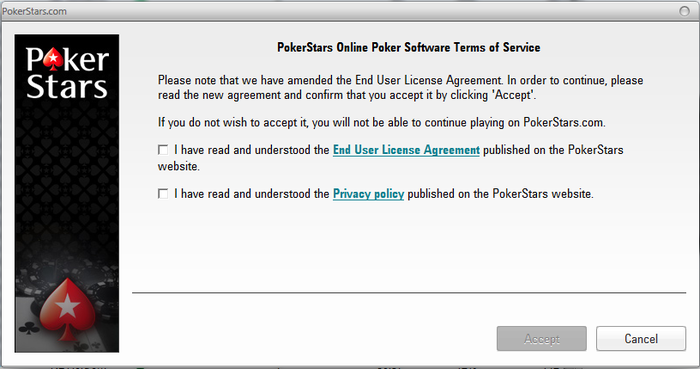Click the black club symbol on the card
The height and width of the screenshot is (369, 700).
point(29,328)
